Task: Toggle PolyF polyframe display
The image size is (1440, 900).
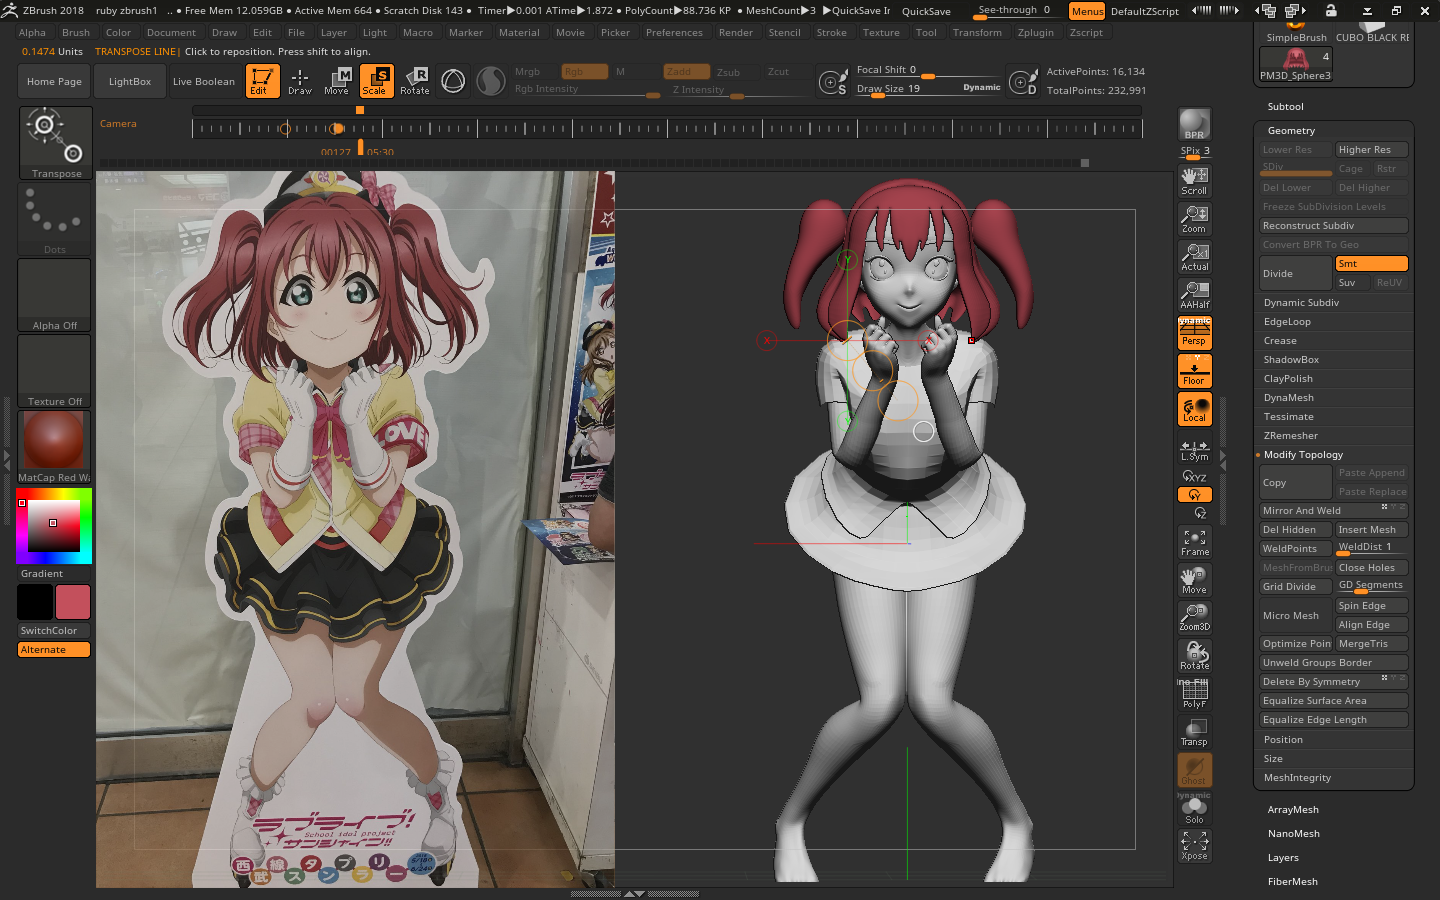Action: click(x=1194, y=694)
